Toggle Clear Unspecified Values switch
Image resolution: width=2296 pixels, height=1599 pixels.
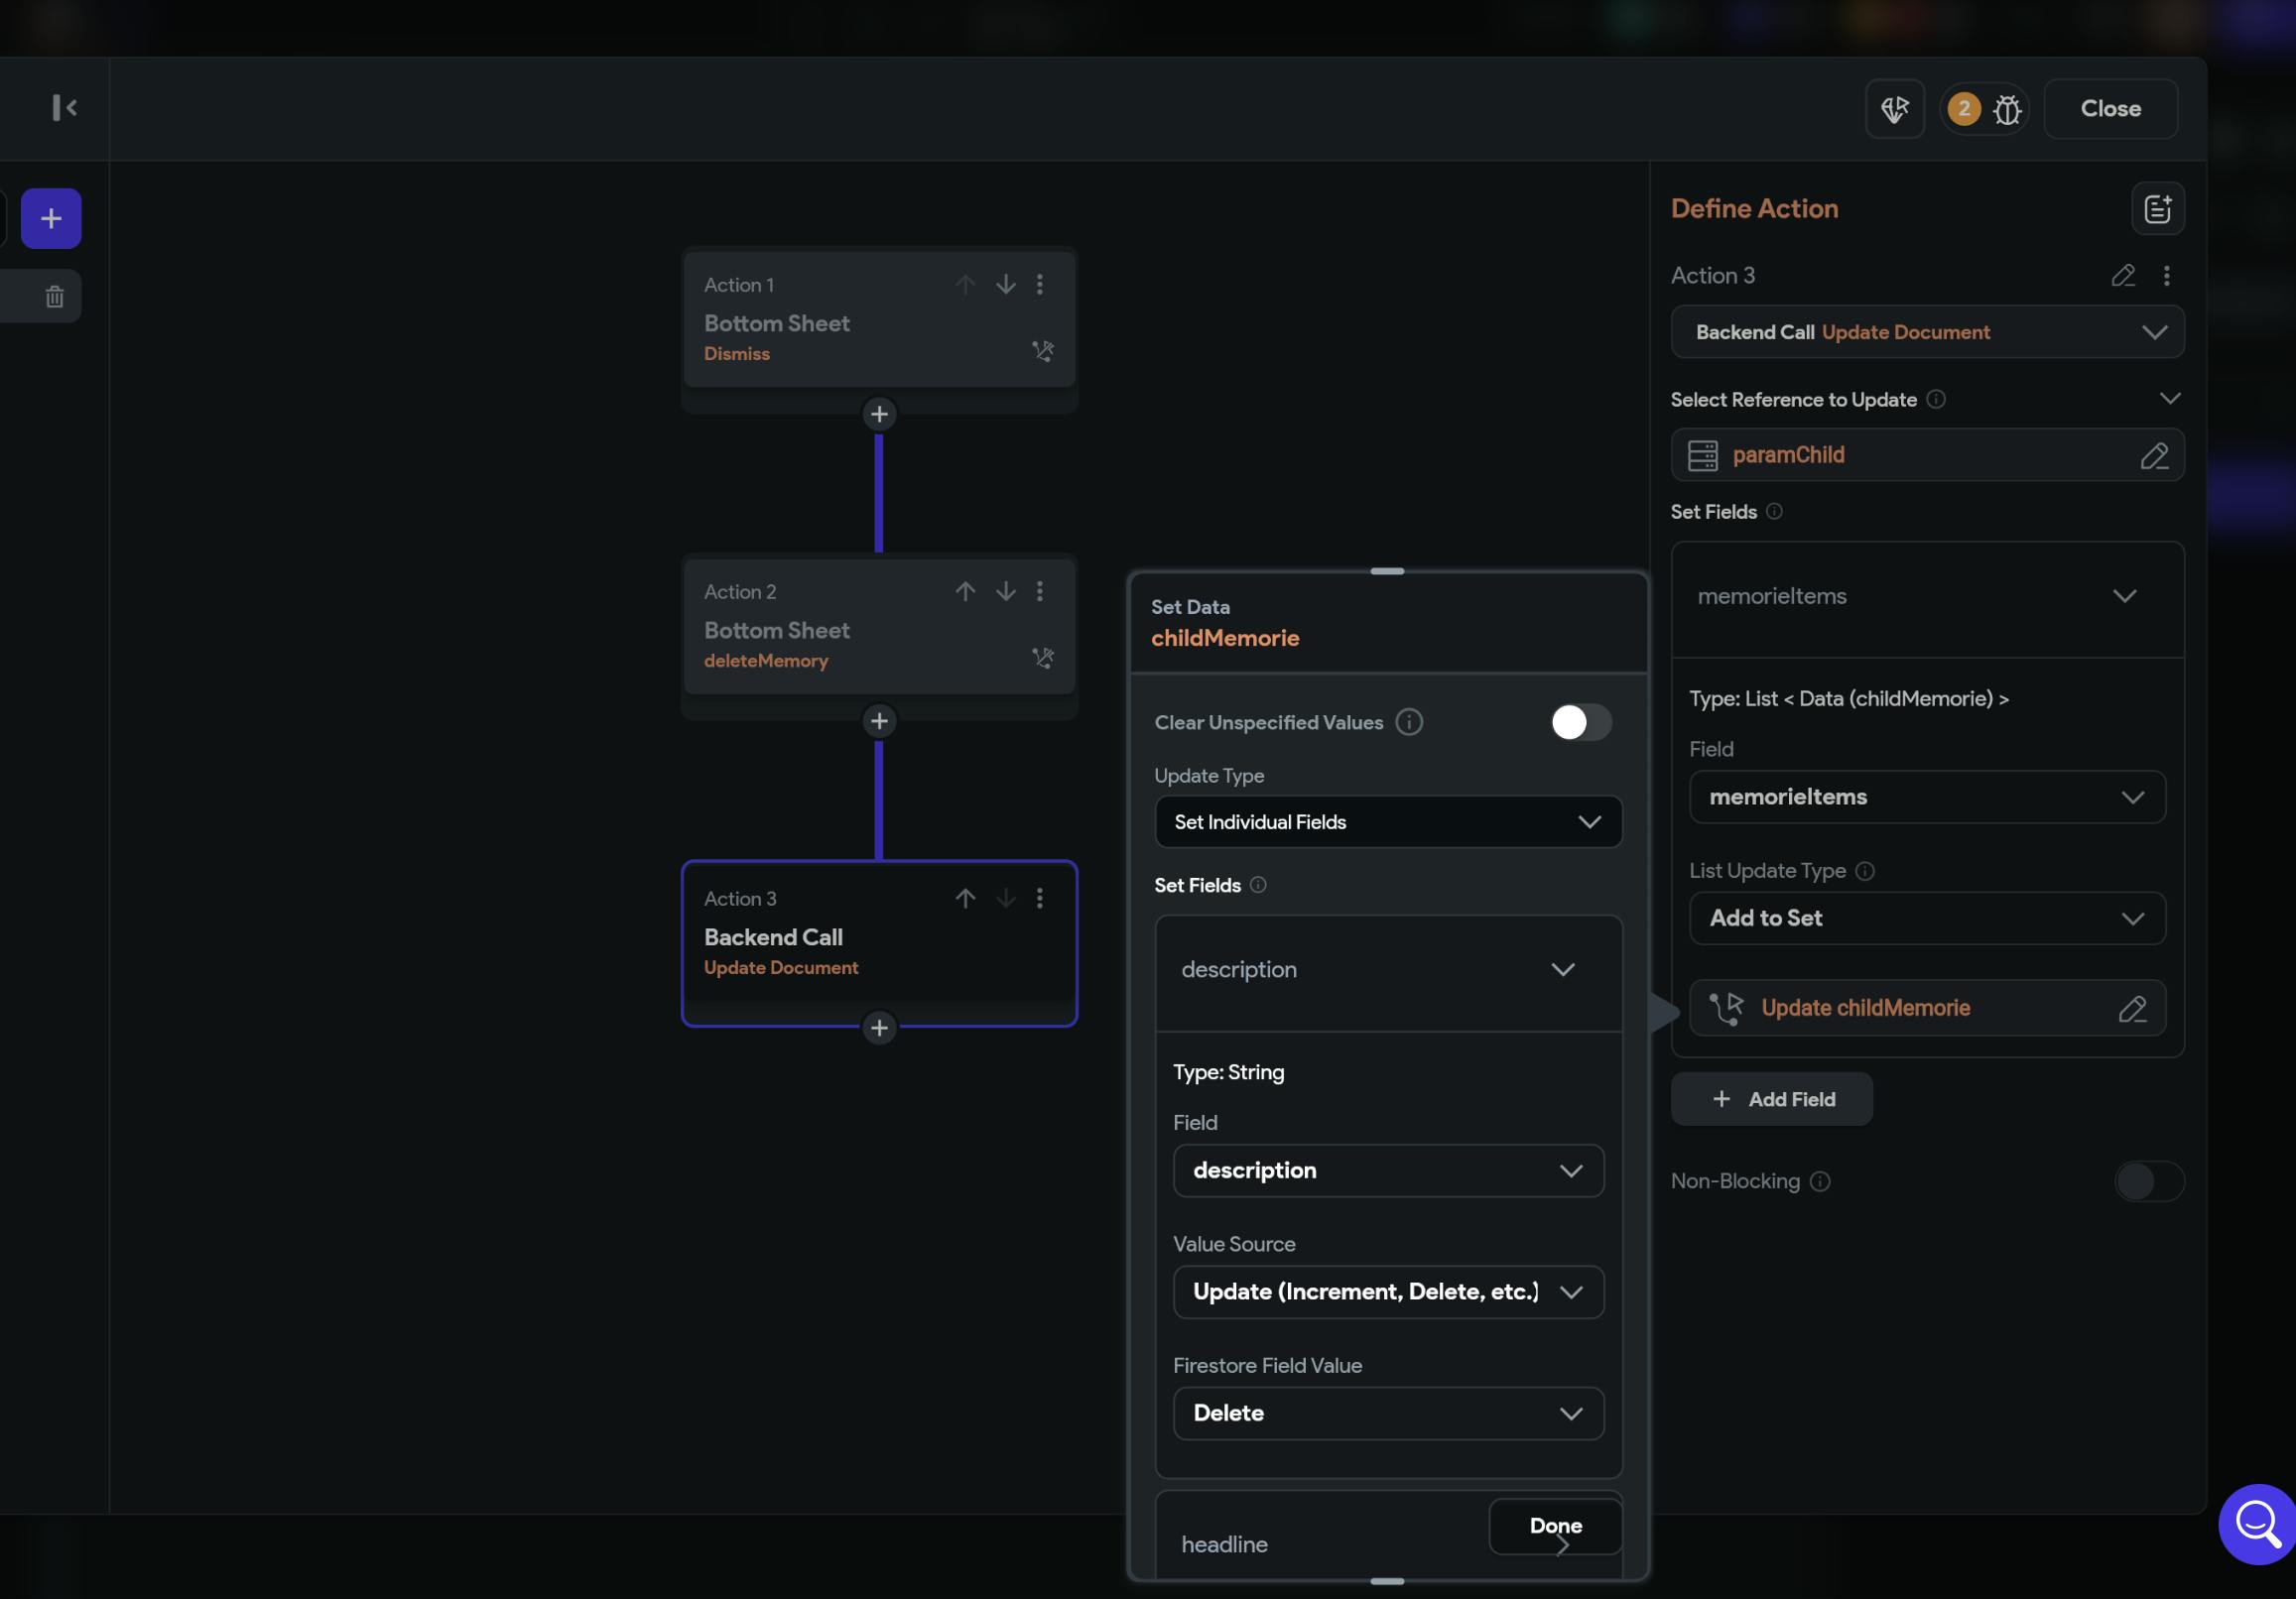1580,722
